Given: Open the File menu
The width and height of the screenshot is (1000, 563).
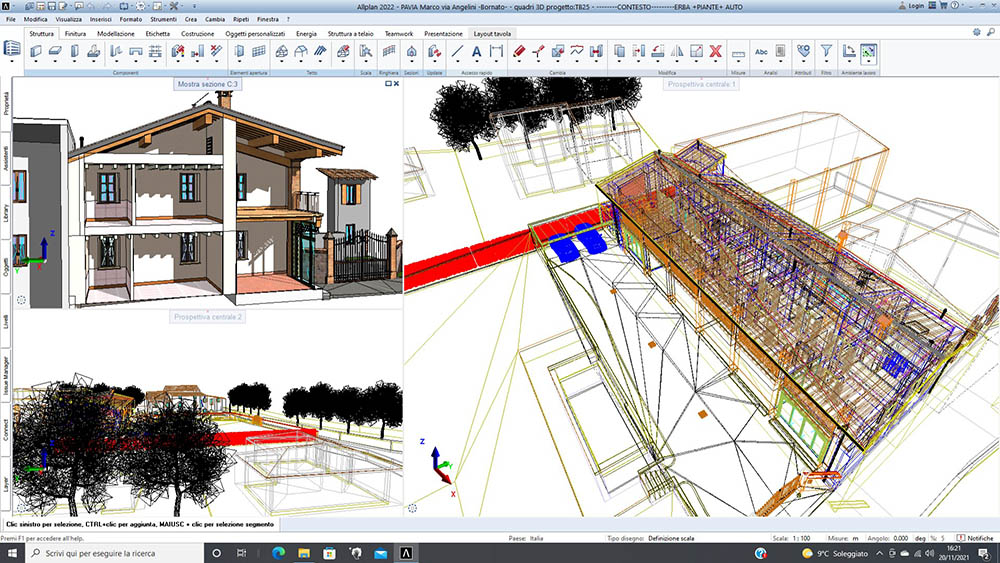Looking at the screenshot, I should pos(11,19).
